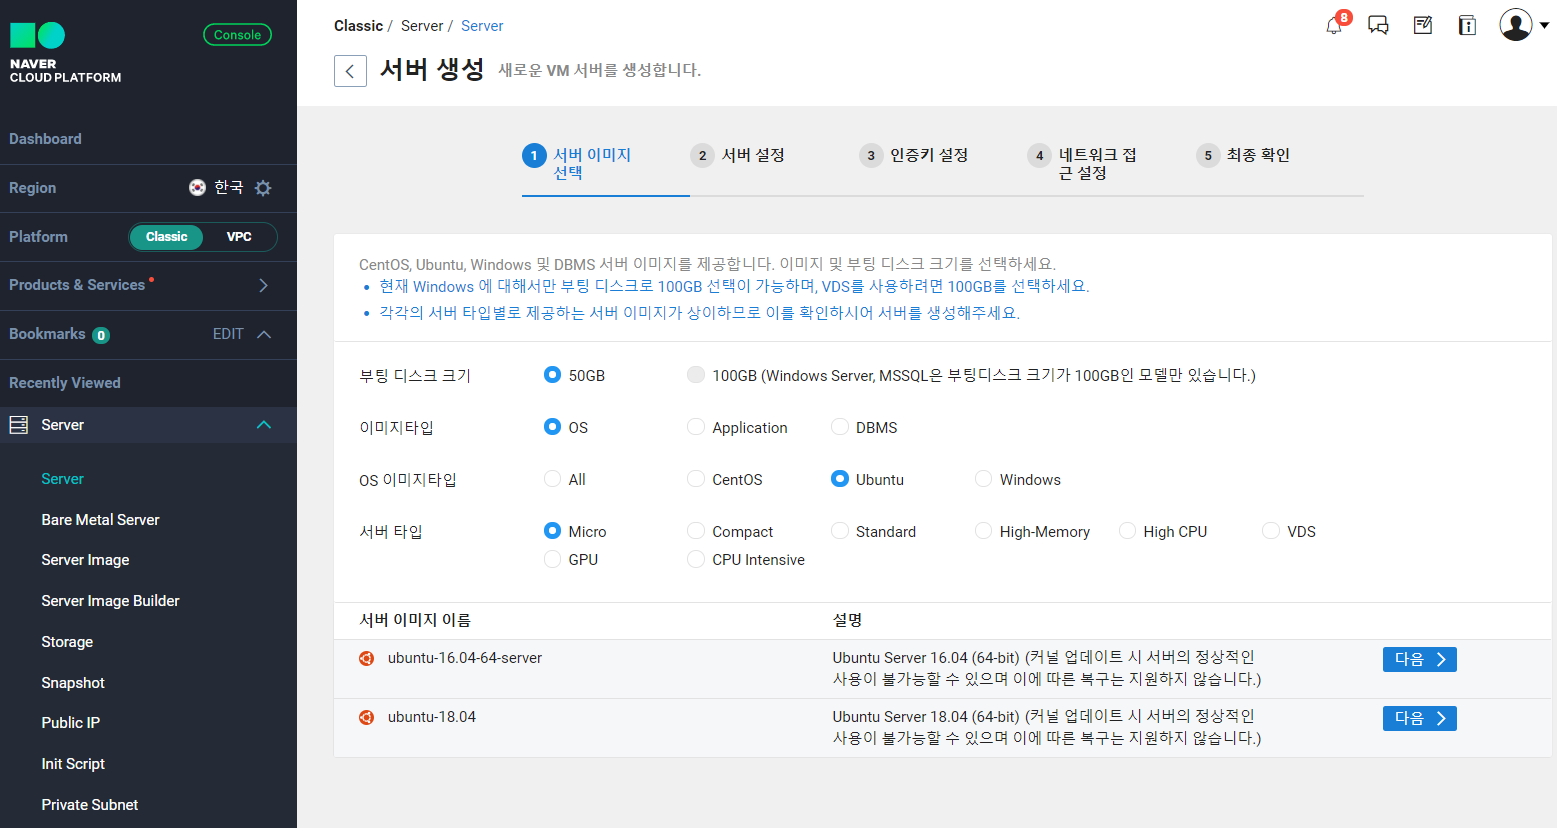Click the Korea flag region icon
Viewport: 1557px width, 828px height.
(197, 187)
